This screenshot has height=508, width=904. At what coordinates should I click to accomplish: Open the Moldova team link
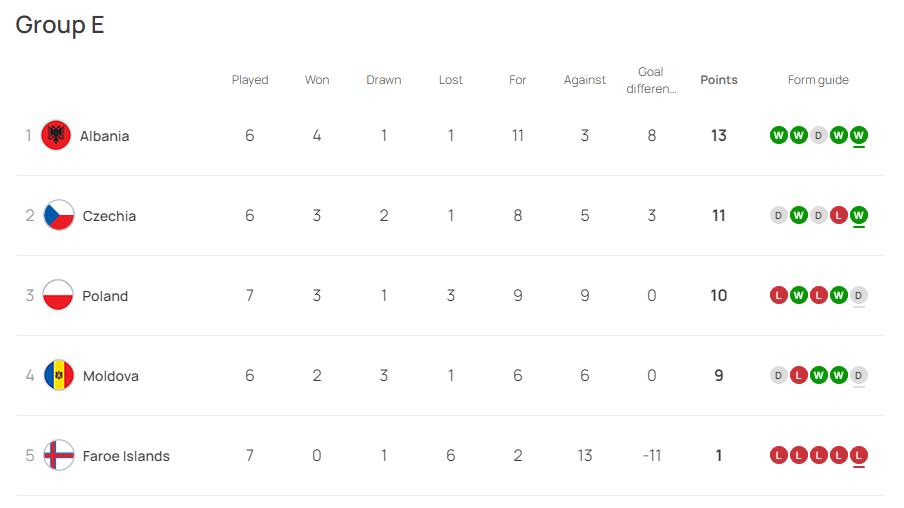pyautogui.click(x=111, y=377)
